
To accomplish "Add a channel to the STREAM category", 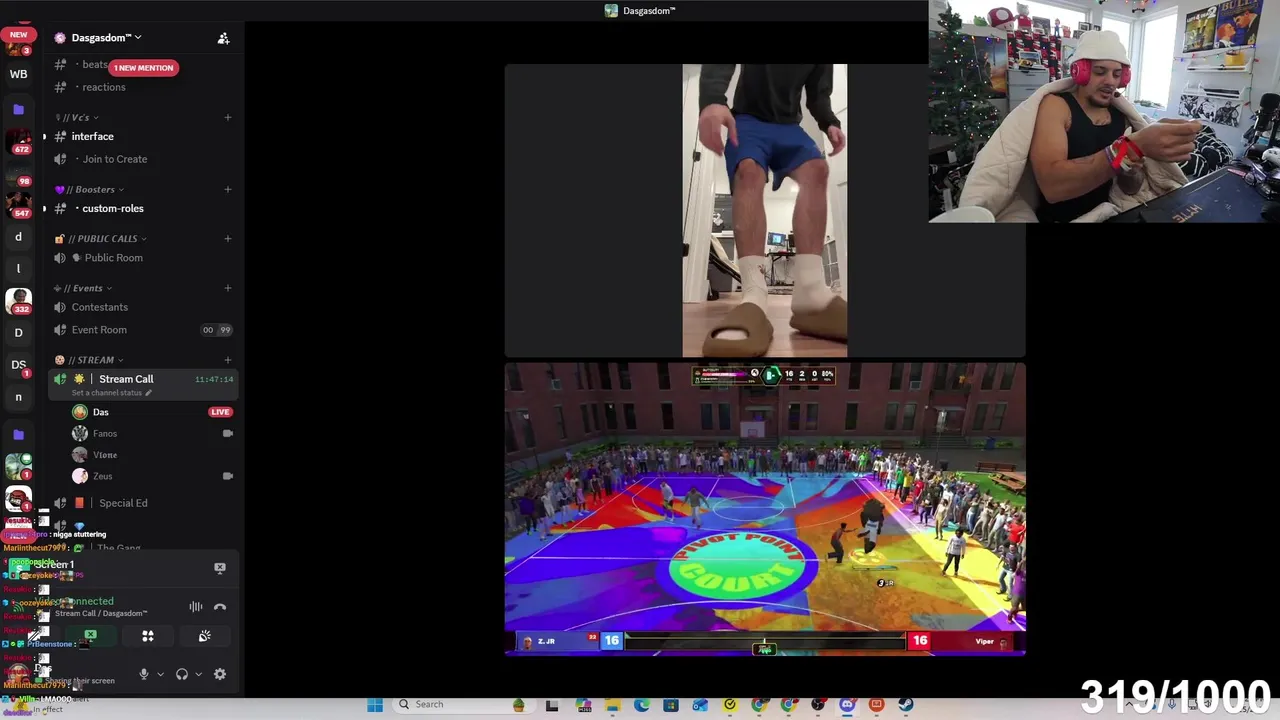I will pos(227,360).
